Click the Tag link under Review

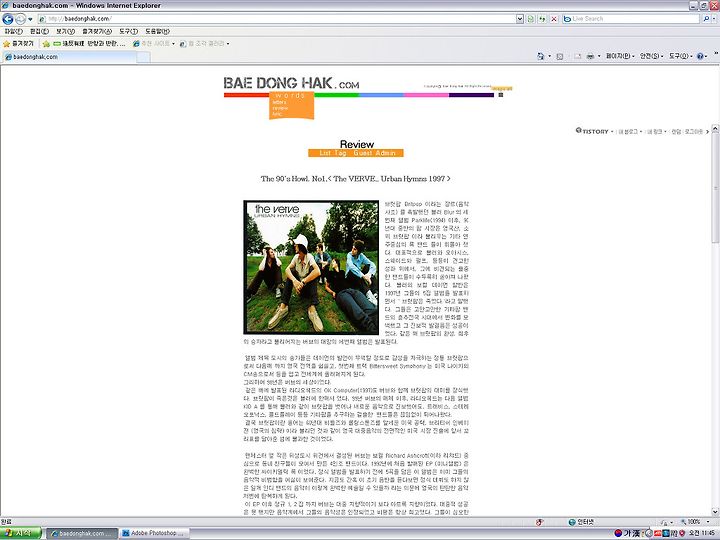340,153
